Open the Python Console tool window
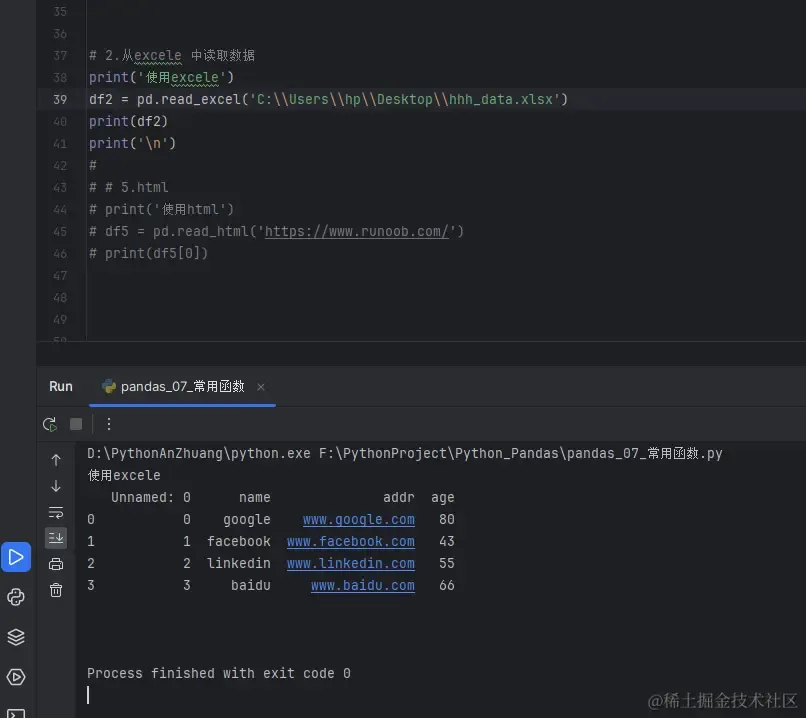The image size is (806, 718). pyautogui.click(x=16, y=597)
